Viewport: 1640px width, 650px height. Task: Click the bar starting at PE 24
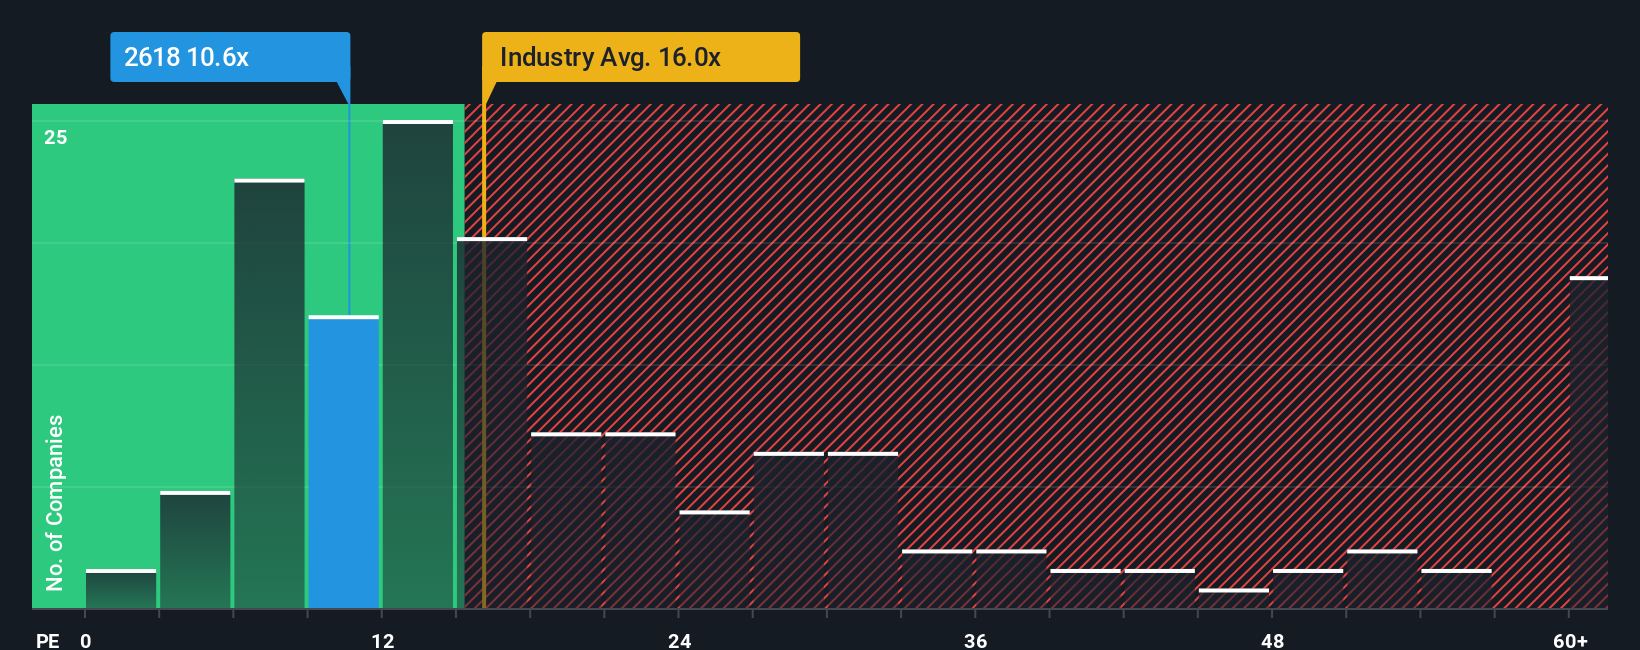coord(715,560)
